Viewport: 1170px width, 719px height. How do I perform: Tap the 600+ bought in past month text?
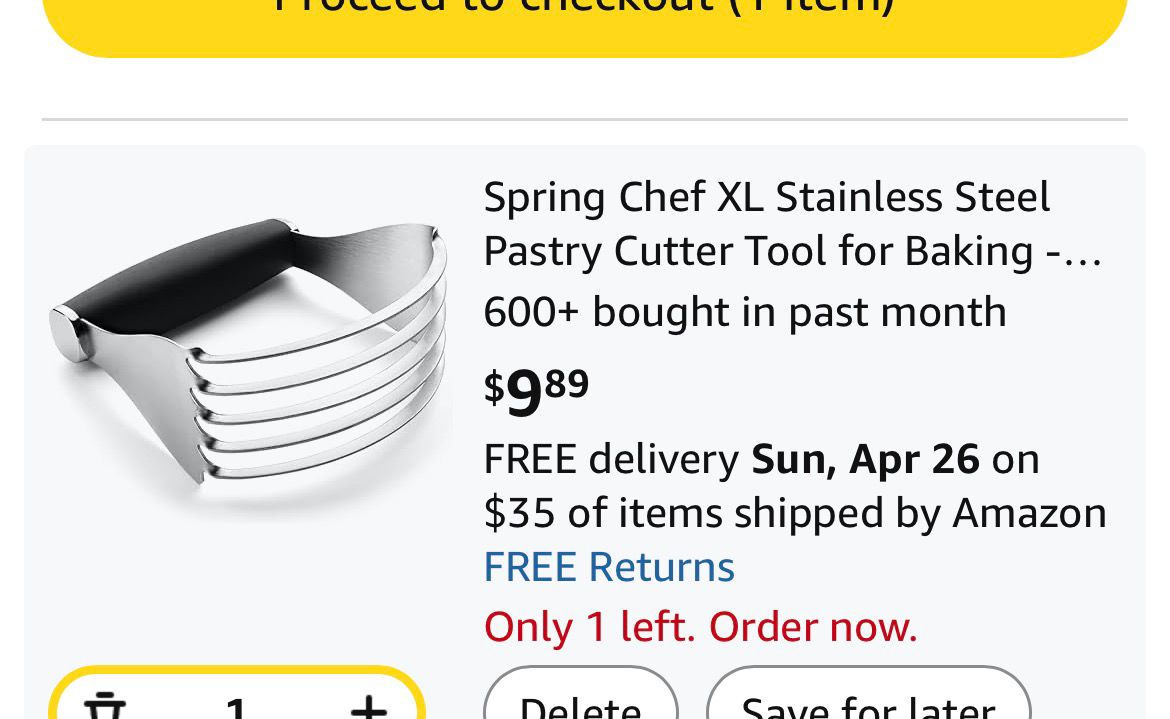[744, 312]
